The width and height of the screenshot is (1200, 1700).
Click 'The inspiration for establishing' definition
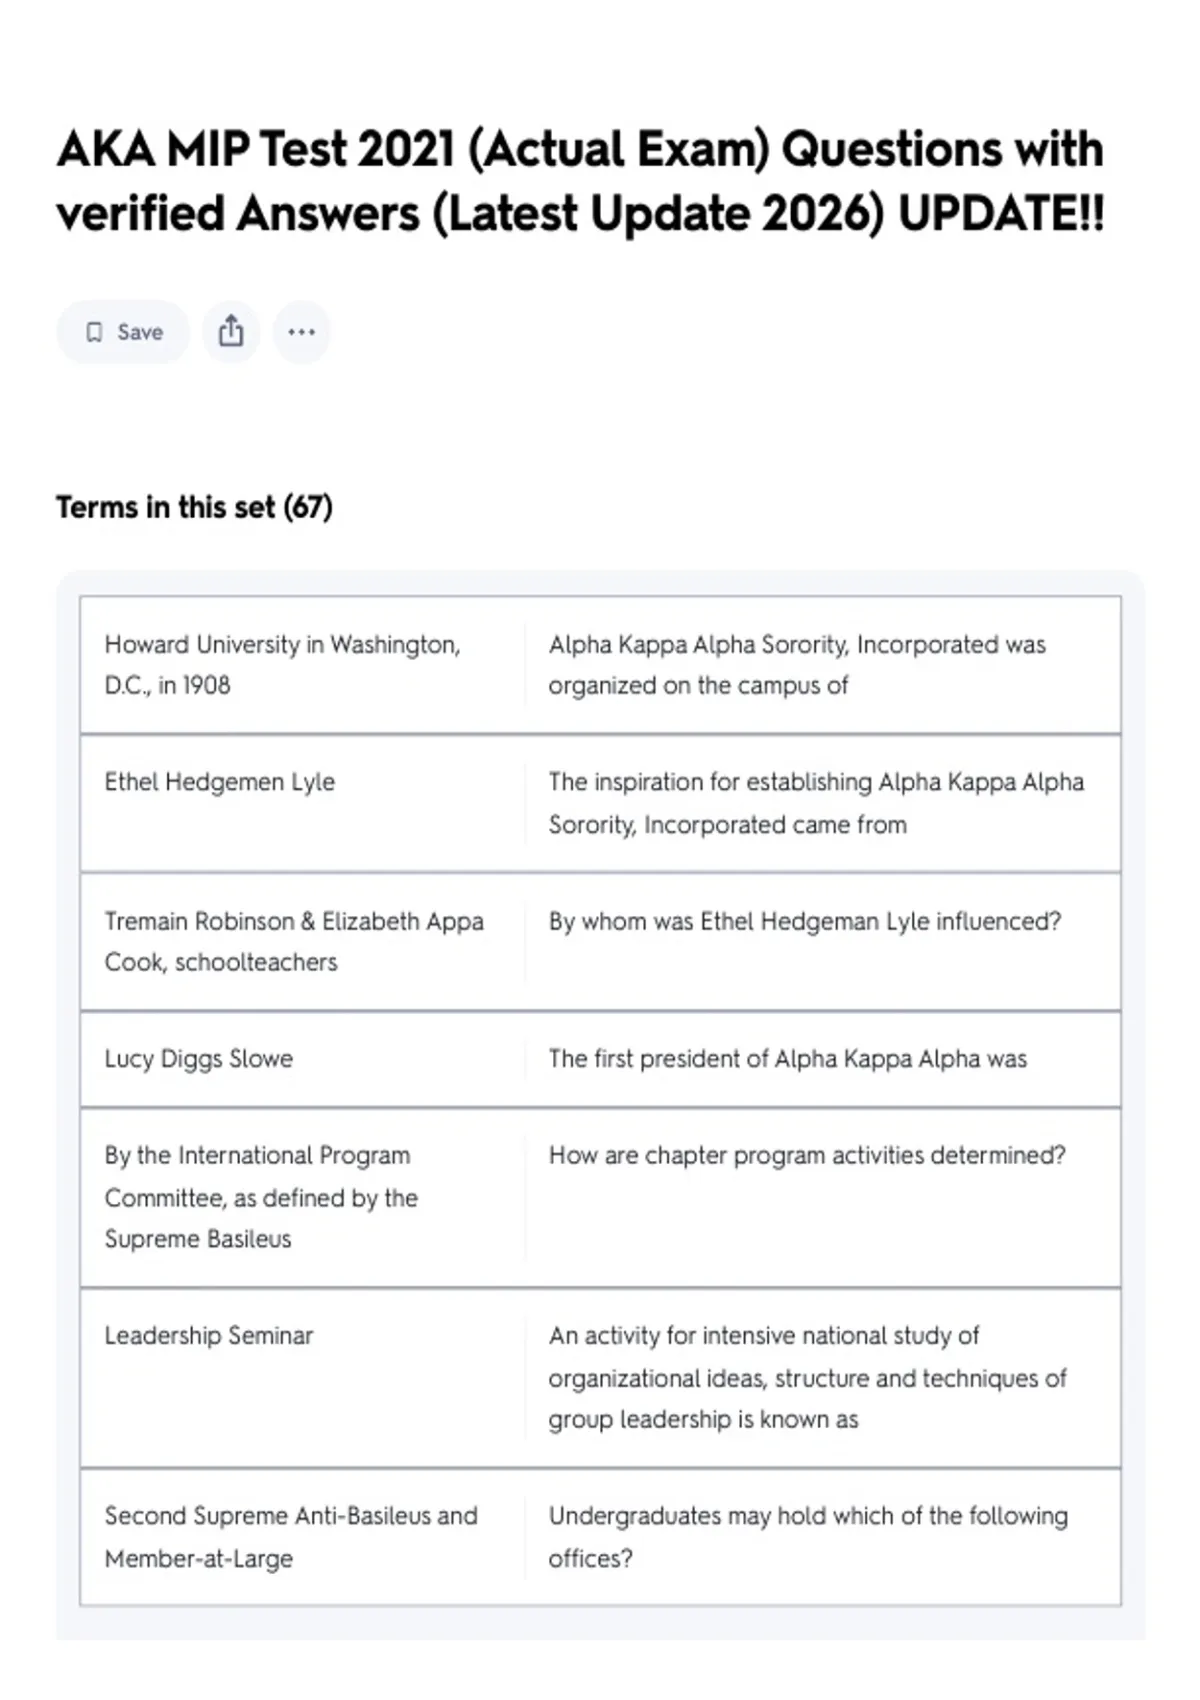point(816,803)
